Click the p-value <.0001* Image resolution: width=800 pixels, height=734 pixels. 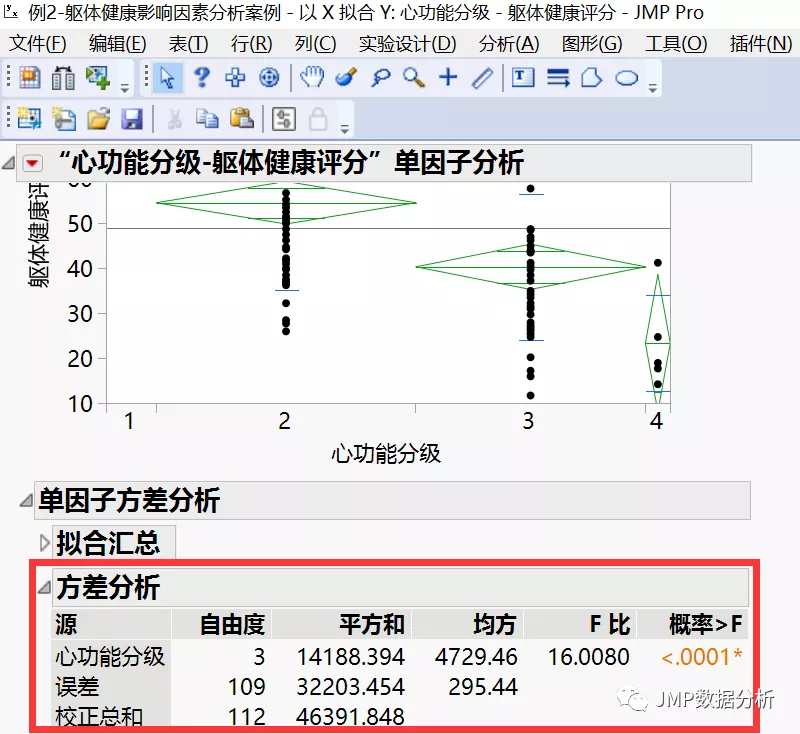(702, 656)
